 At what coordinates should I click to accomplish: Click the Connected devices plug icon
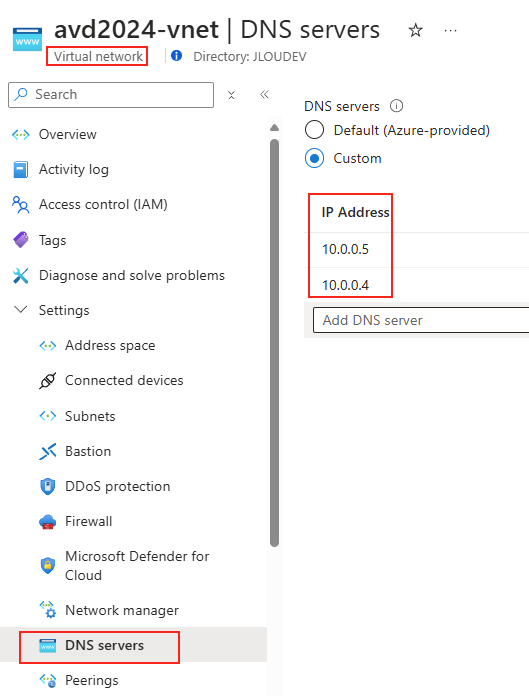coord(47,380)
